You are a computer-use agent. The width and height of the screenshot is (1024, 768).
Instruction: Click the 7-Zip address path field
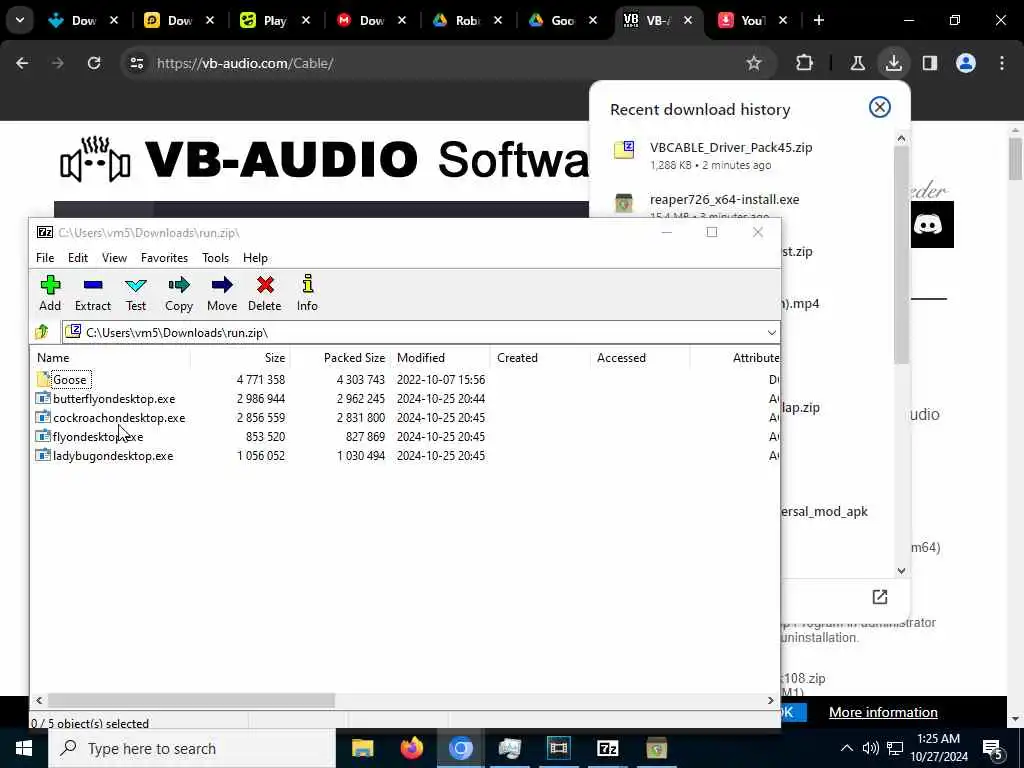(421, 332)
